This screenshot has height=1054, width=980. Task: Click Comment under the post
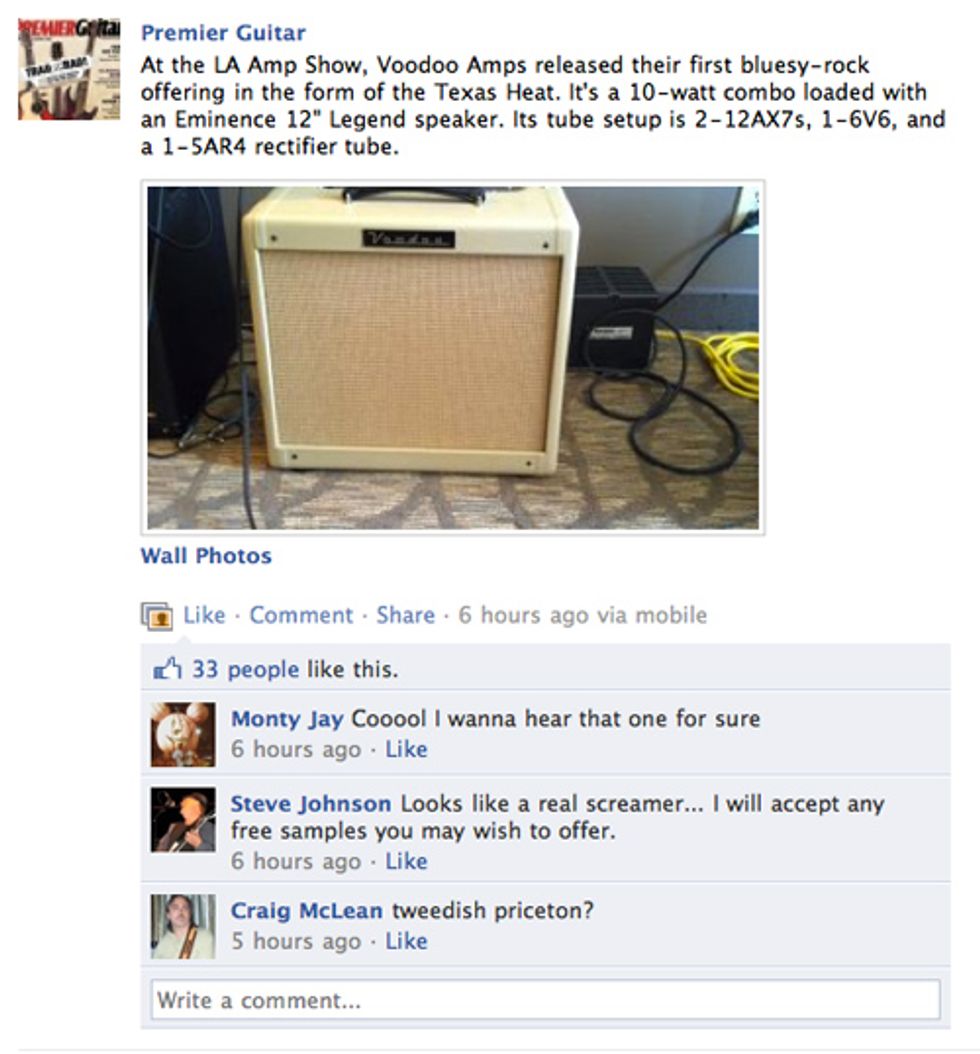pos(301,615)
